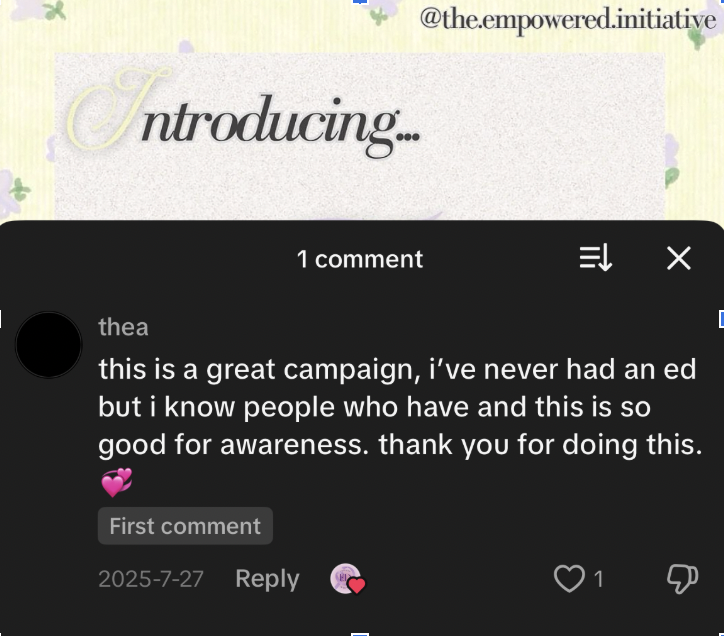Viewport: 724px width, 636px height.
Task: Close the comments panel with X
Action: 679,258
